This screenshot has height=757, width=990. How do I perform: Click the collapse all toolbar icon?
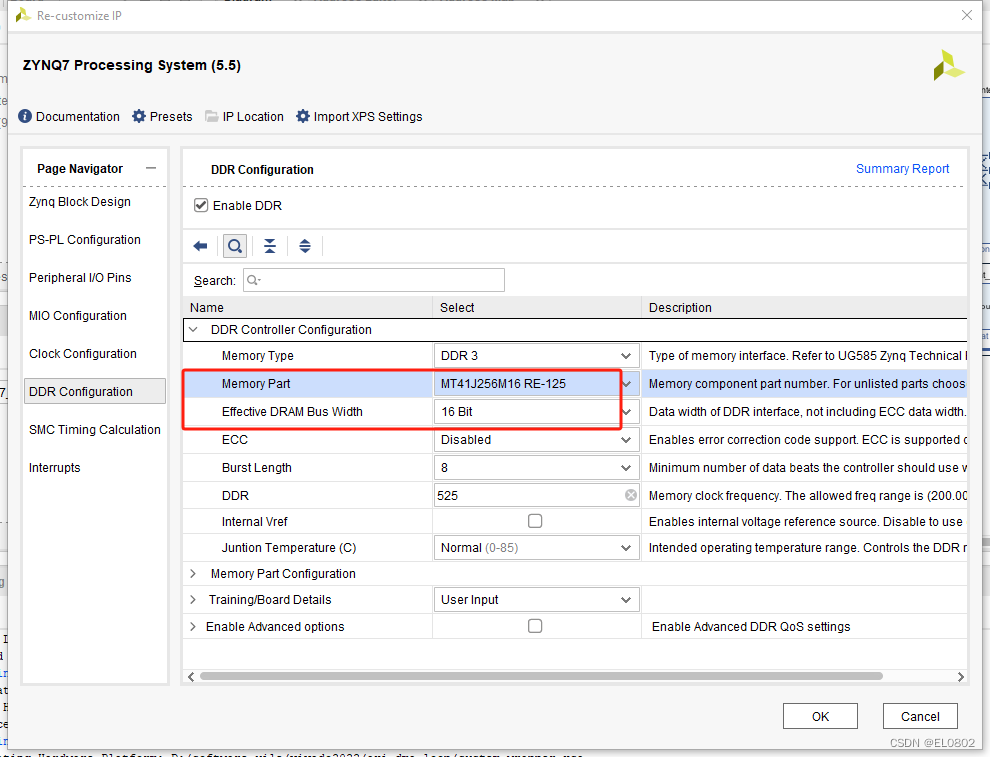(270, 246)
